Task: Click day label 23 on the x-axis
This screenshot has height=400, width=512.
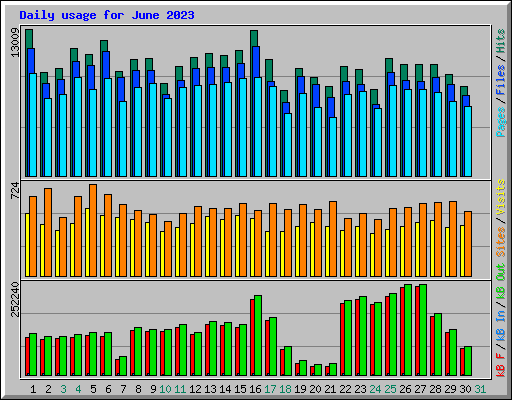Action: pyautogui.click(x=360, y=389)
